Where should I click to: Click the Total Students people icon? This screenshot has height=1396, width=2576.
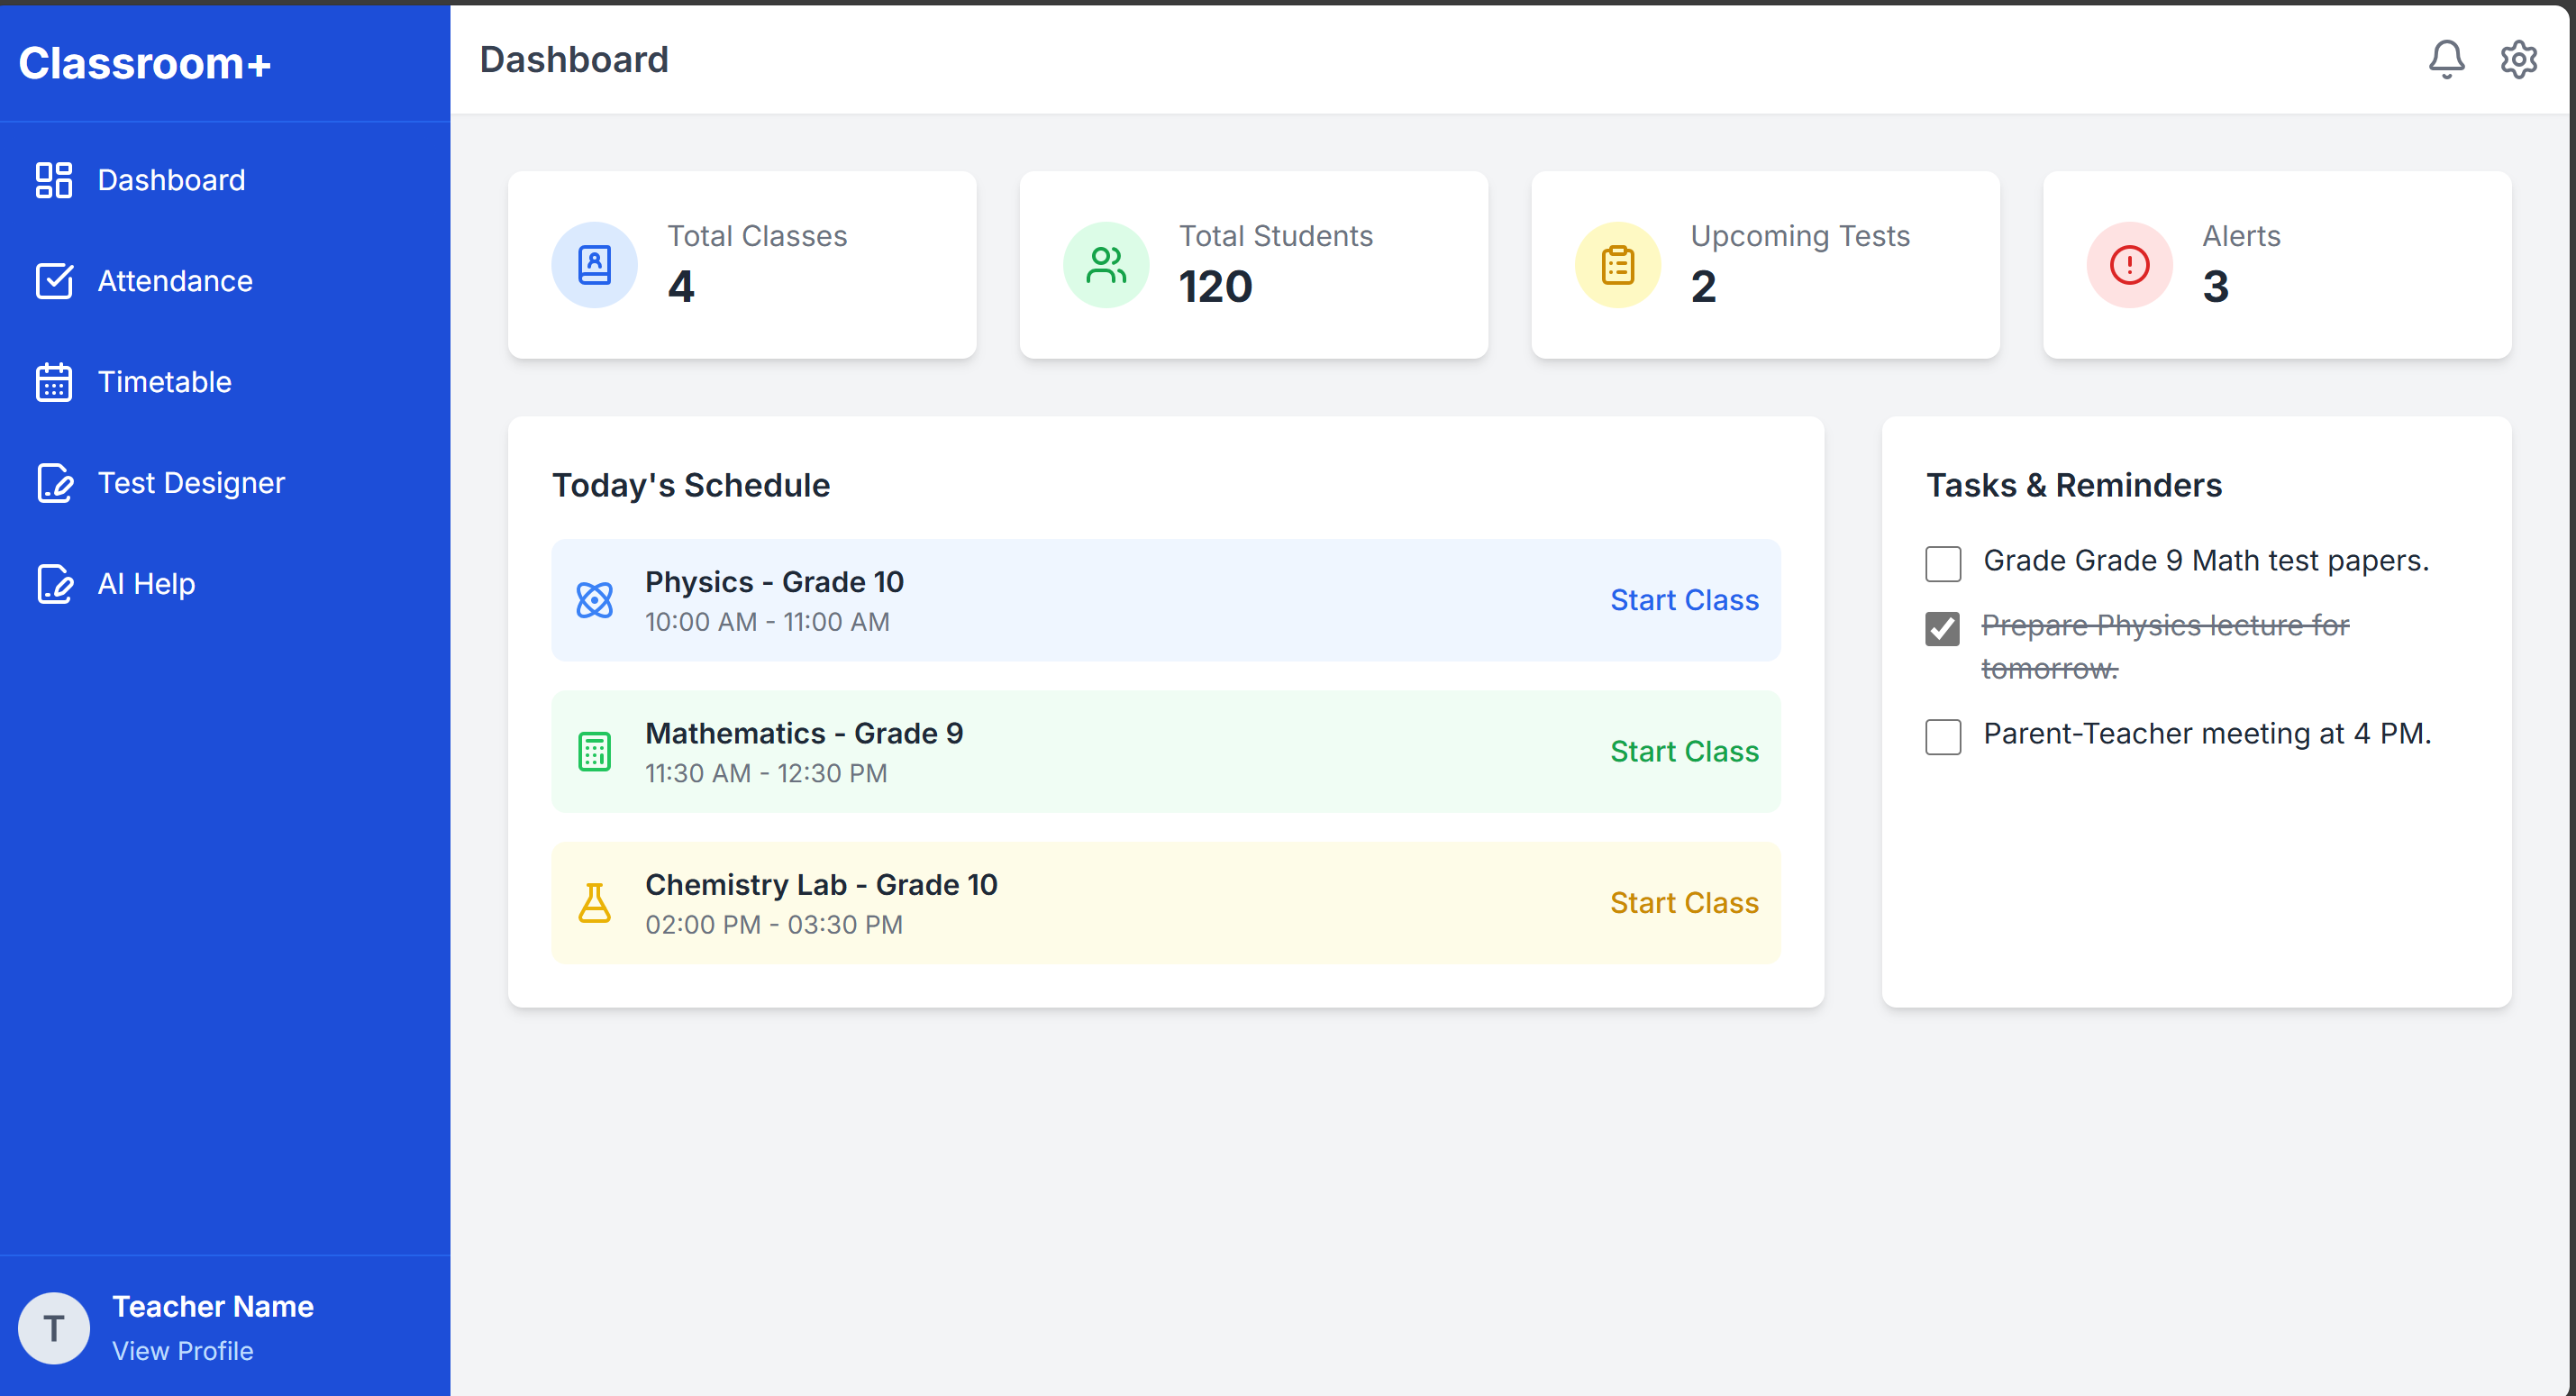pos(1106,265)
